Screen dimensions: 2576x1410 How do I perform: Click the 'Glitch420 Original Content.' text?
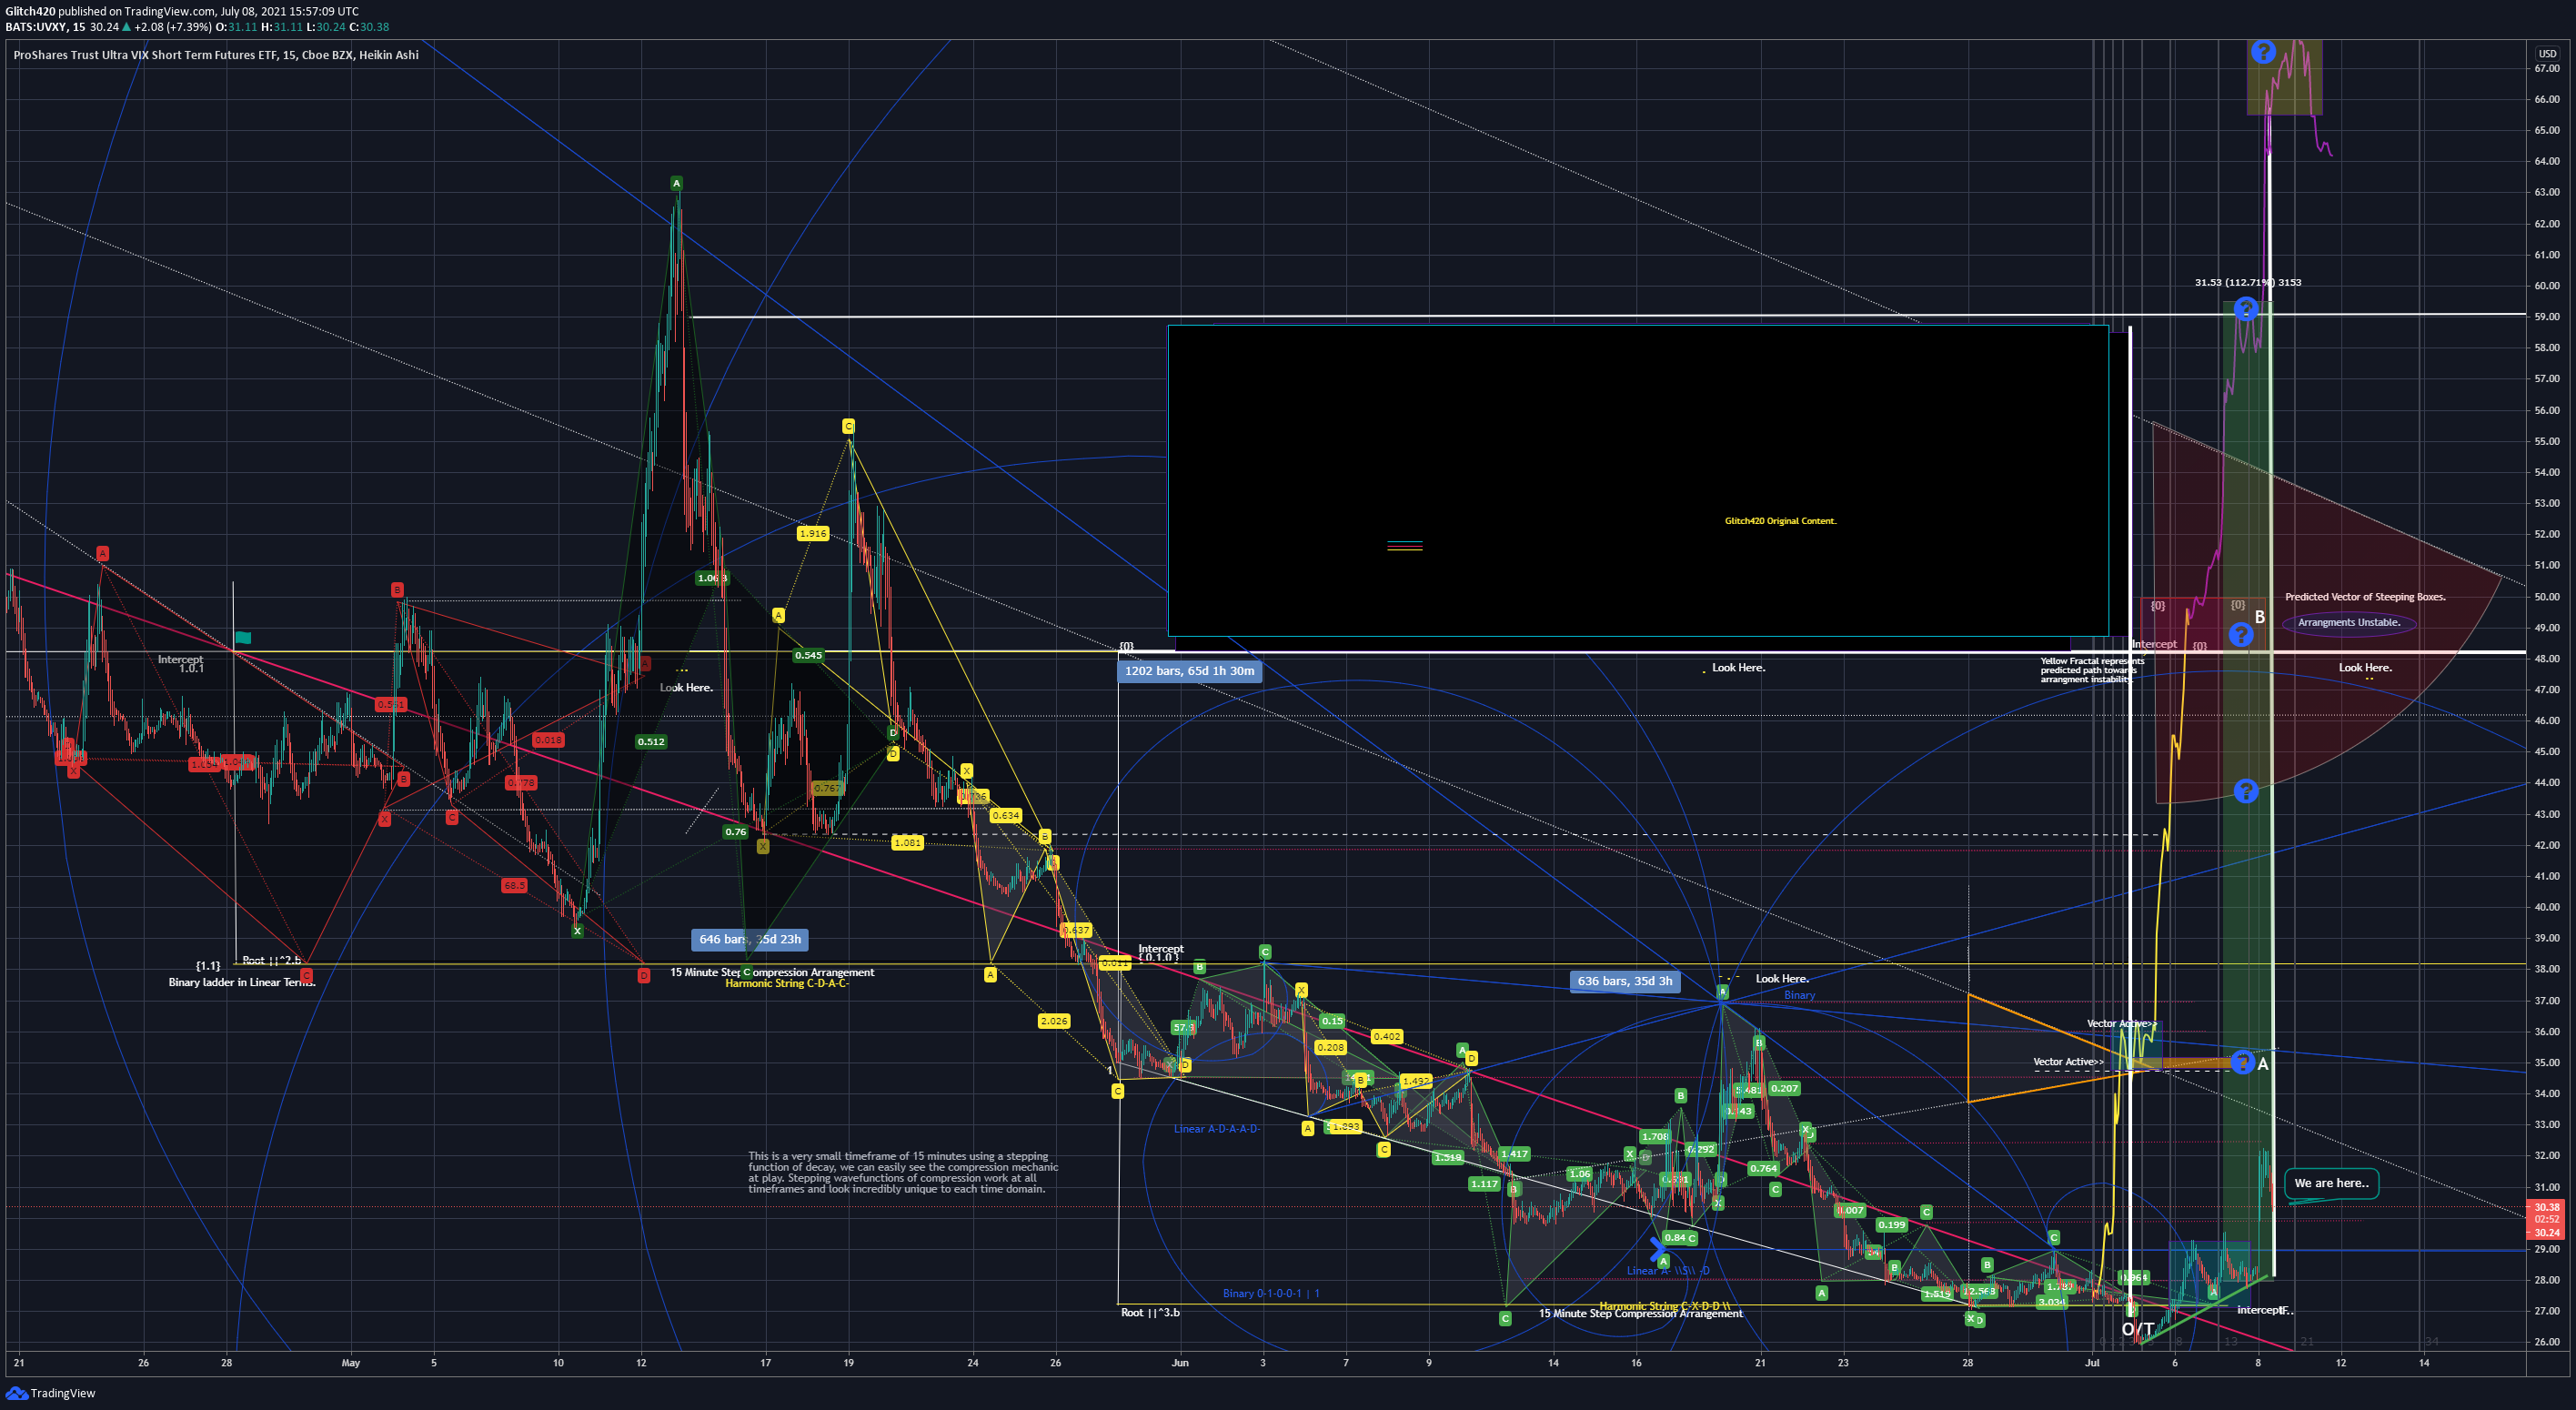(1780, 521)
